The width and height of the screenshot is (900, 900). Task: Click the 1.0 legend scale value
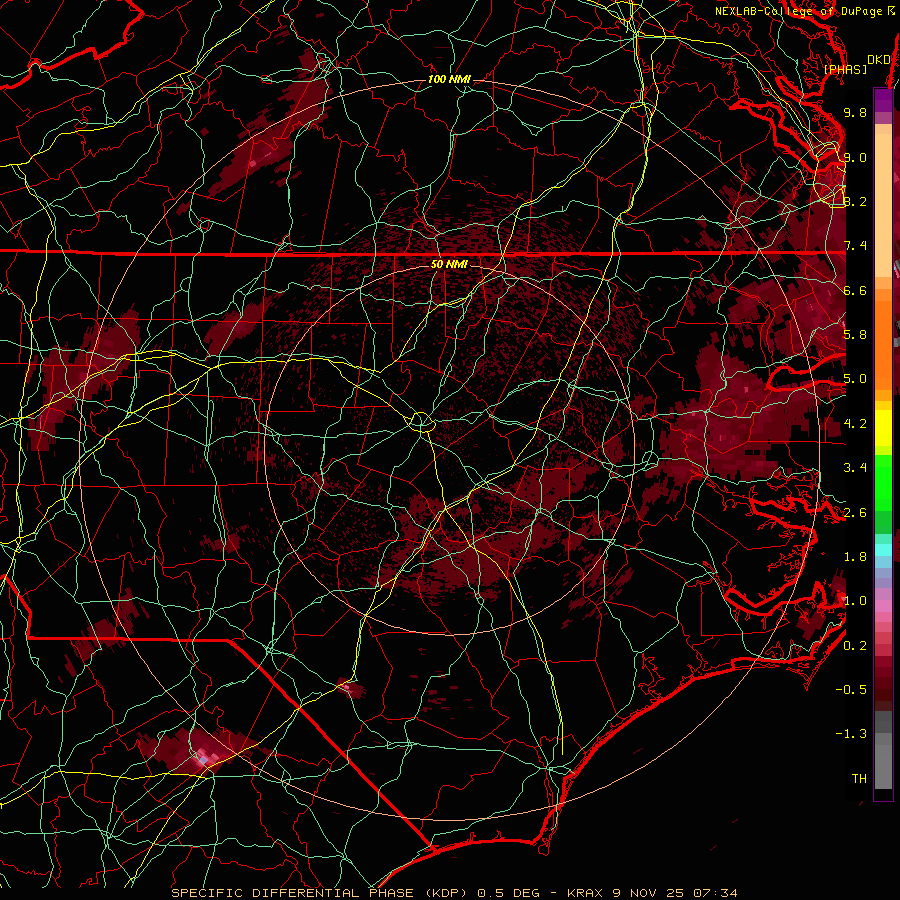click(855, 601)
